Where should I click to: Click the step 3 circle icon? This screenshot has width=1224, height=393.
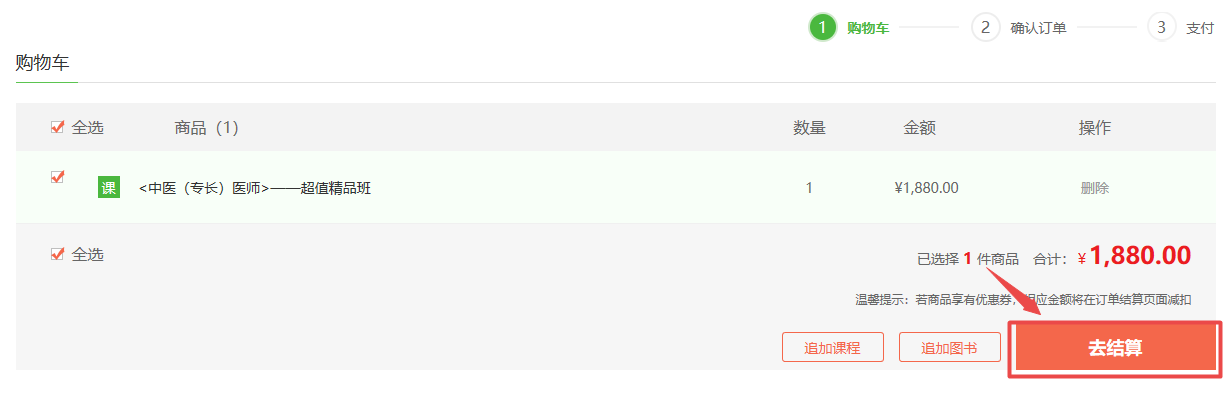point(1161,27)
